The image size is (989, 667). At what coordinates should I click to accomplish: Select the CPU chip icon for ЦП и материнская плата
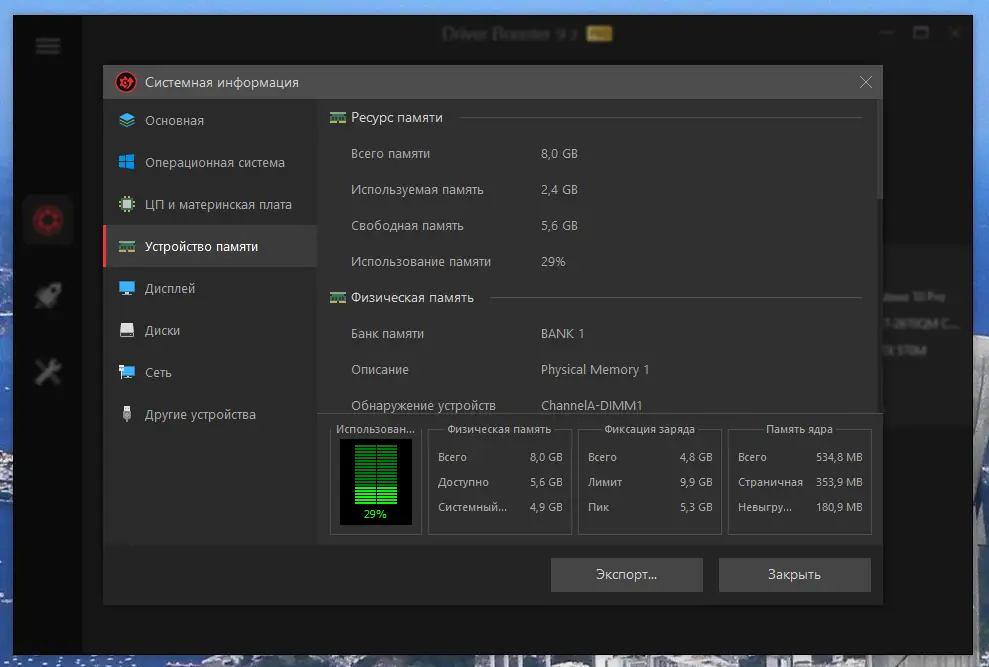click(x=127, y=204)
